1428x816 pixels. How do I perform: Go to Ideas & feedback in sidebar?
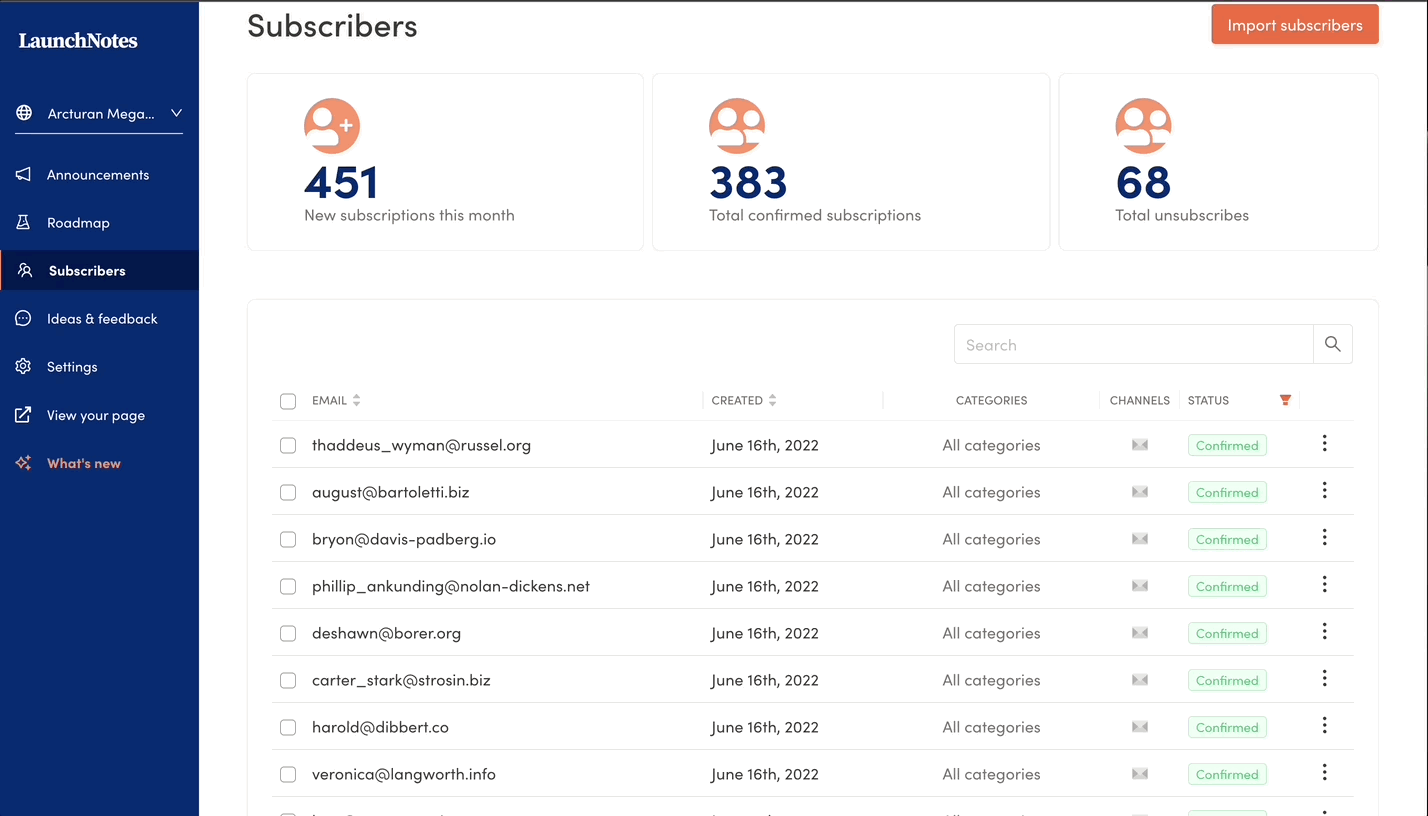pyautogui.click(x=102, y=319)
